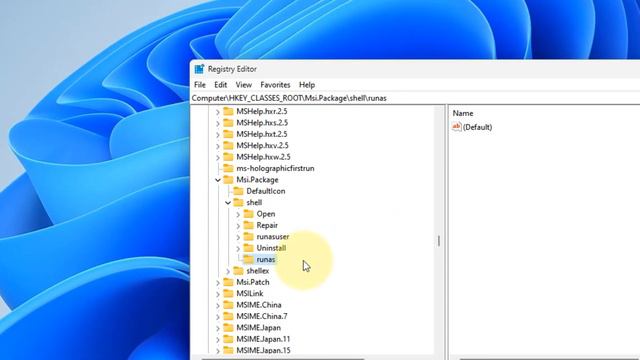Click the shellex folder icon
Screen dimensions: 640x360
click(238, 271)
